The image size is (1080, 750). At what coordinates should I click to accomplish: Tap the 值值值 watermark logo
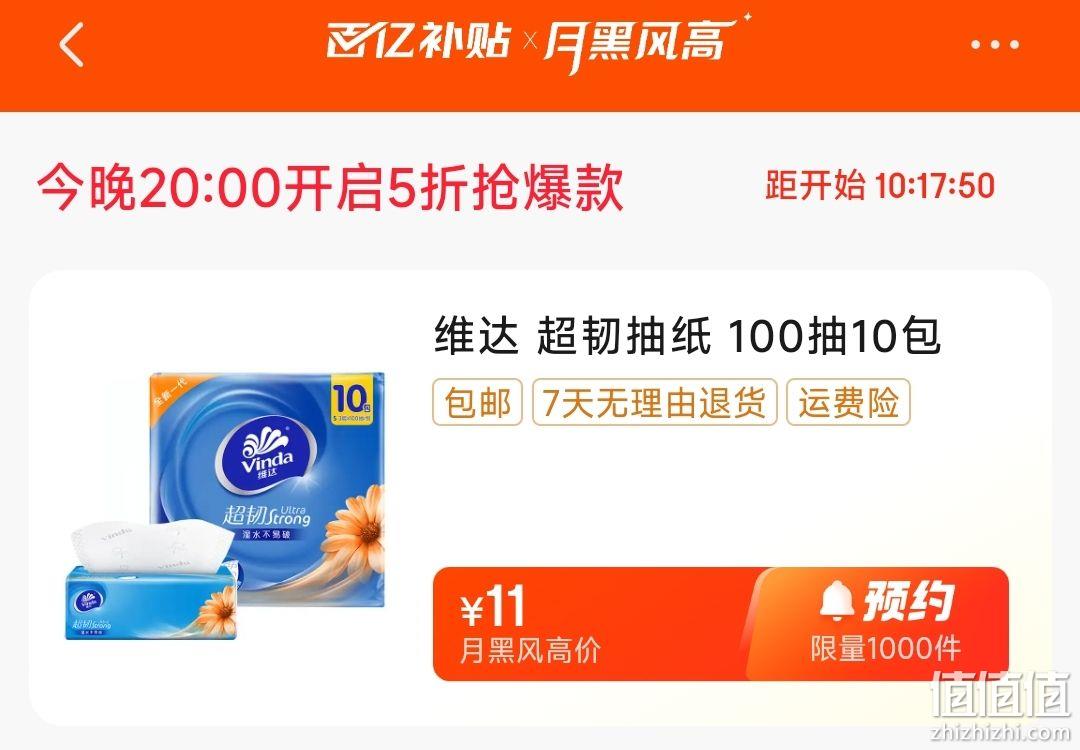[1000, 694]
